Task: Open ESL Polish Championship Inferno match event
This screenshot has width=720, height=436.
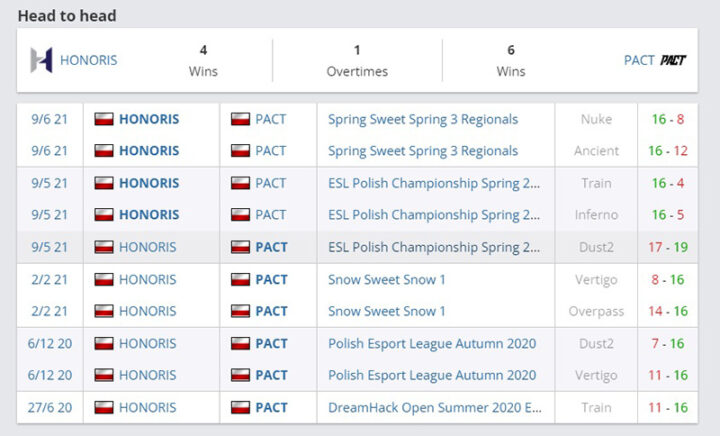Action: [x=434, y=215]
